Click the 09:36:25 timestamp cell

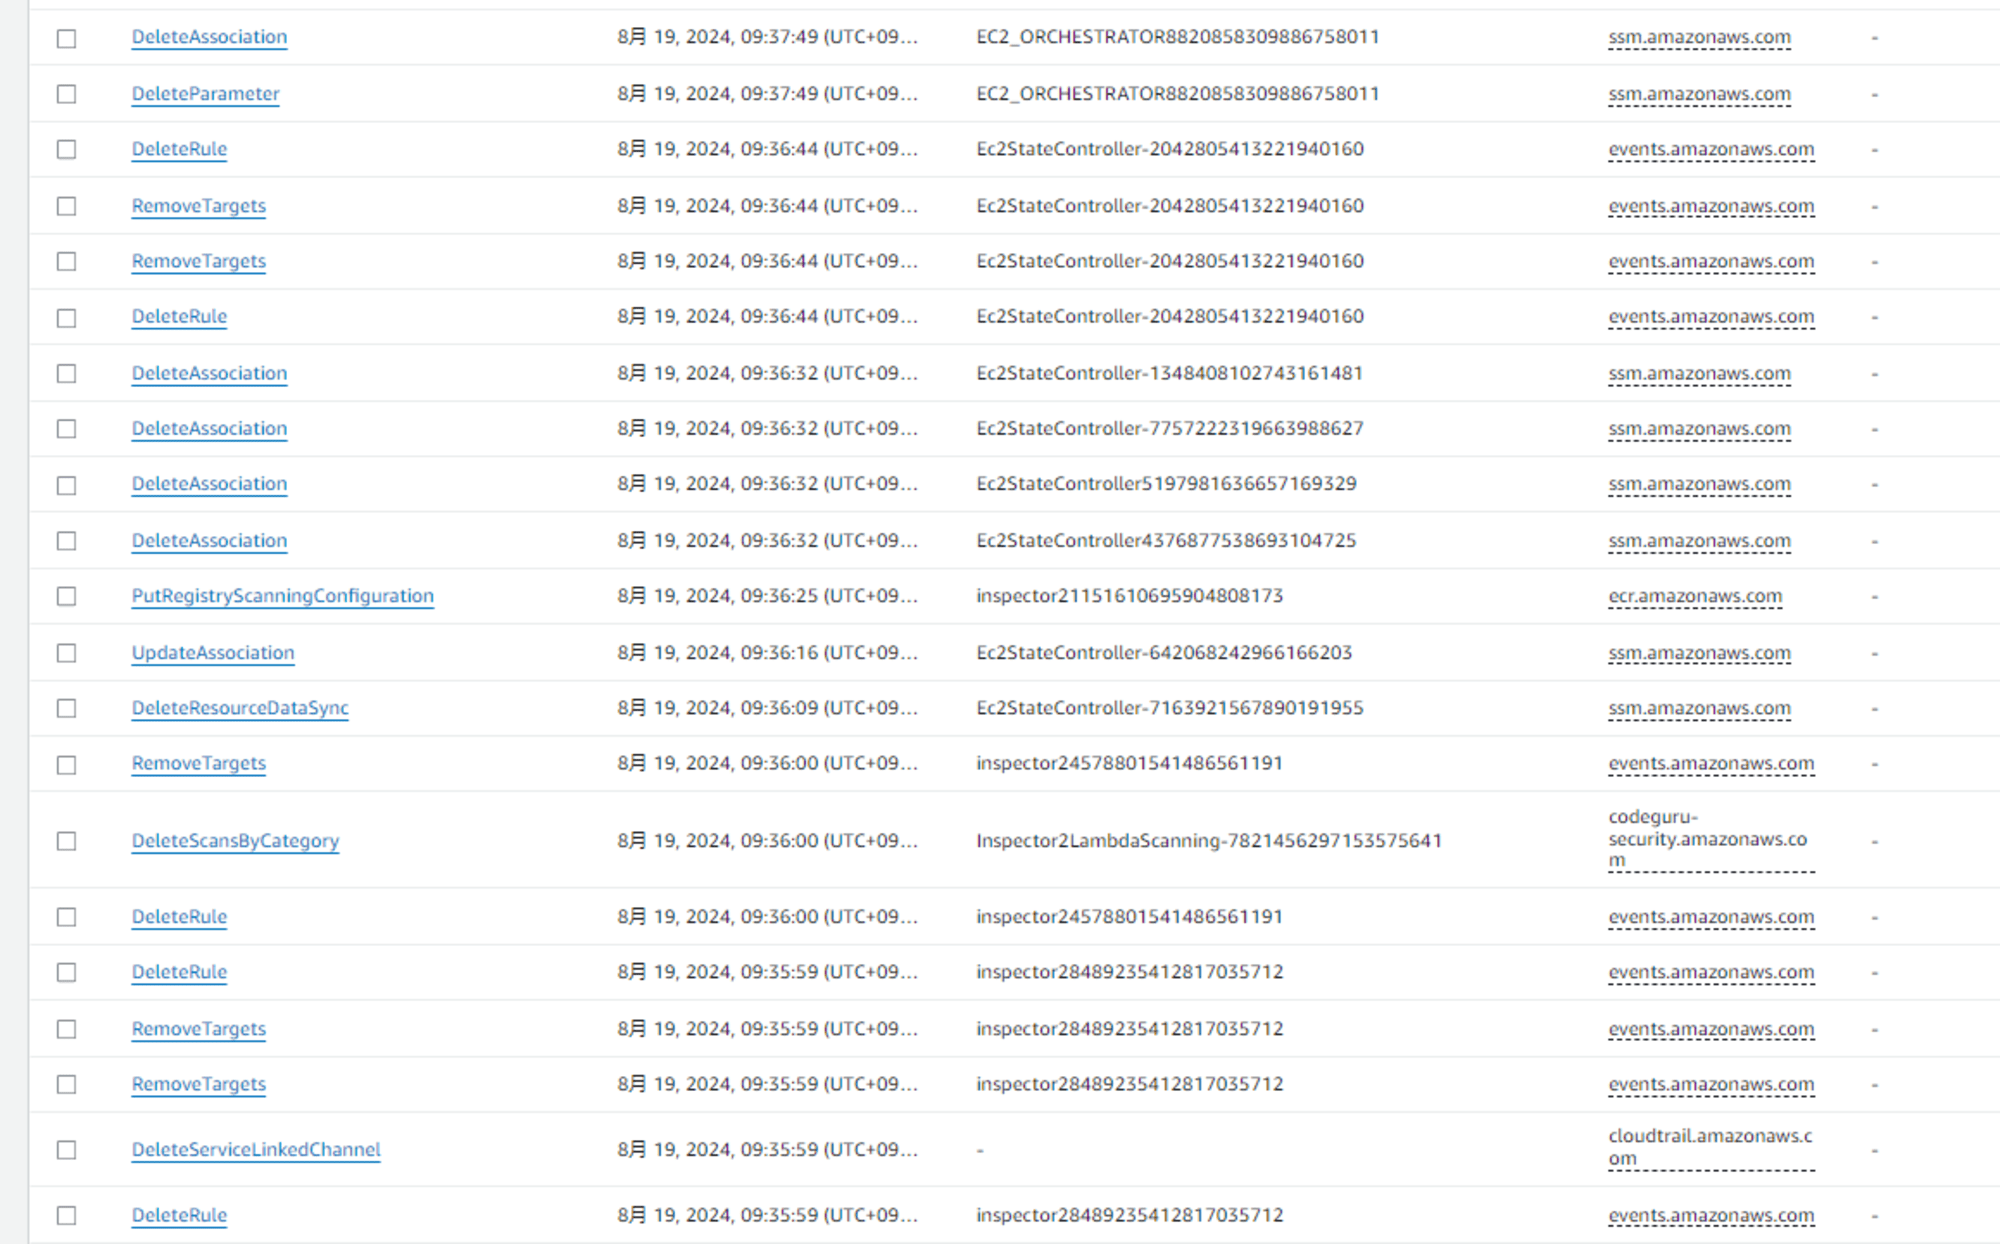pyautogui.click(x=767, y=595)
